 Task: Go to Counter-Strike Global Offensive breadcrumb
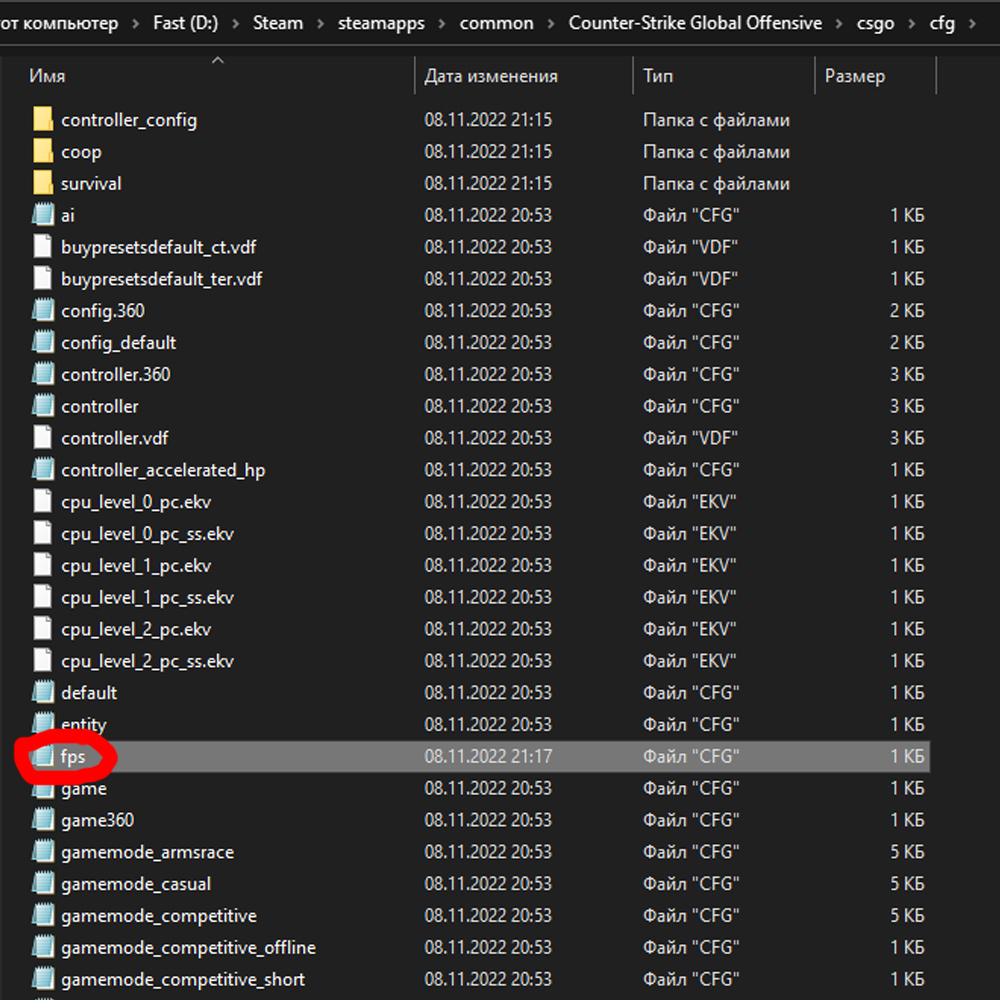coord(695,24)
